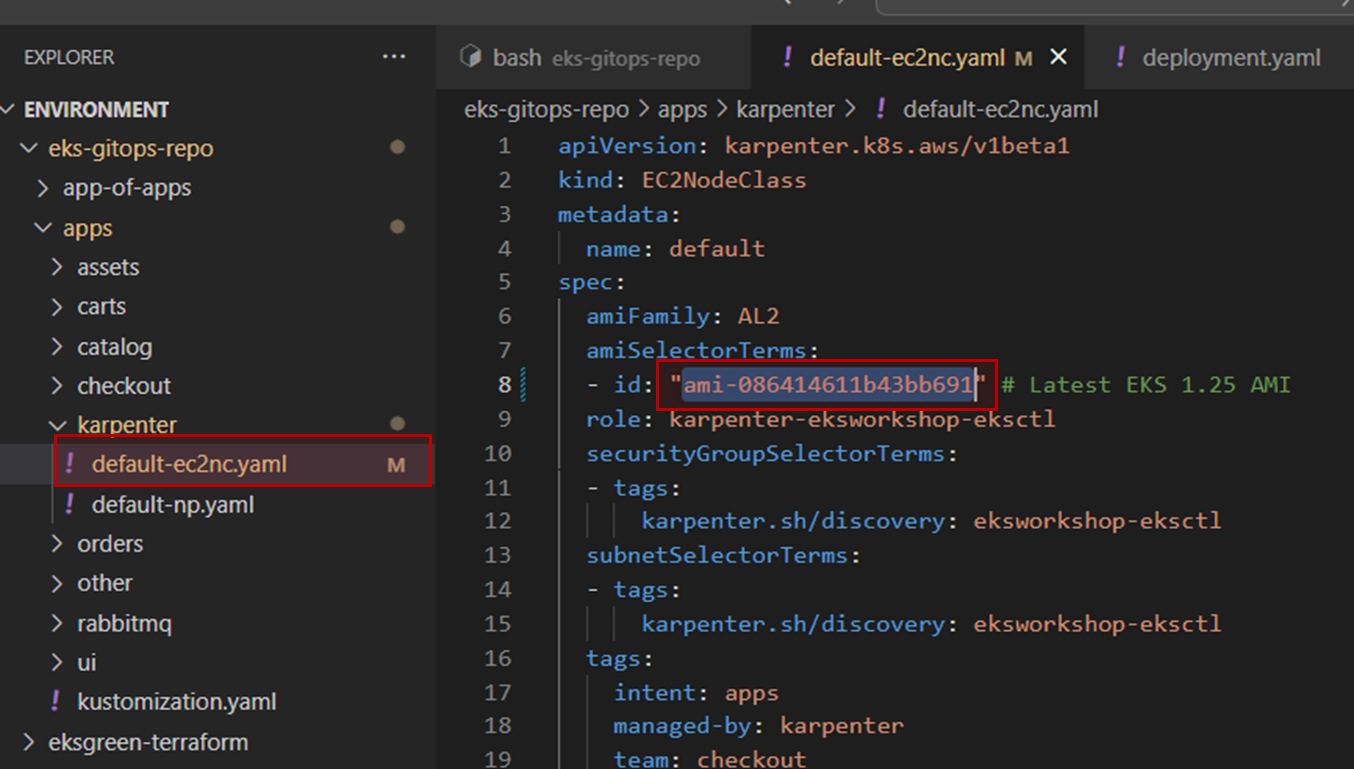Collapse the apps folder
The height and width of the screenshot is (769, 1354).
[x=88, y=228]
